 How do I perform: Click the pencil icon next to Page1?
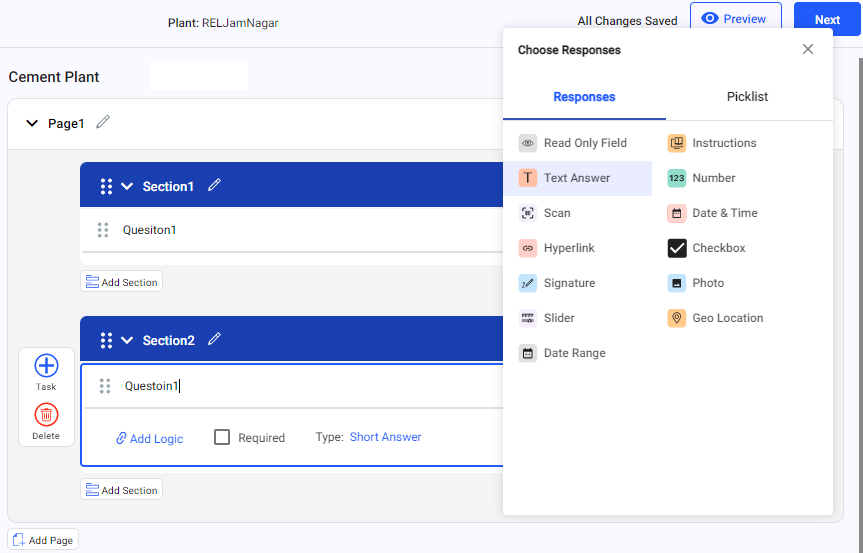tap(103, 123)
